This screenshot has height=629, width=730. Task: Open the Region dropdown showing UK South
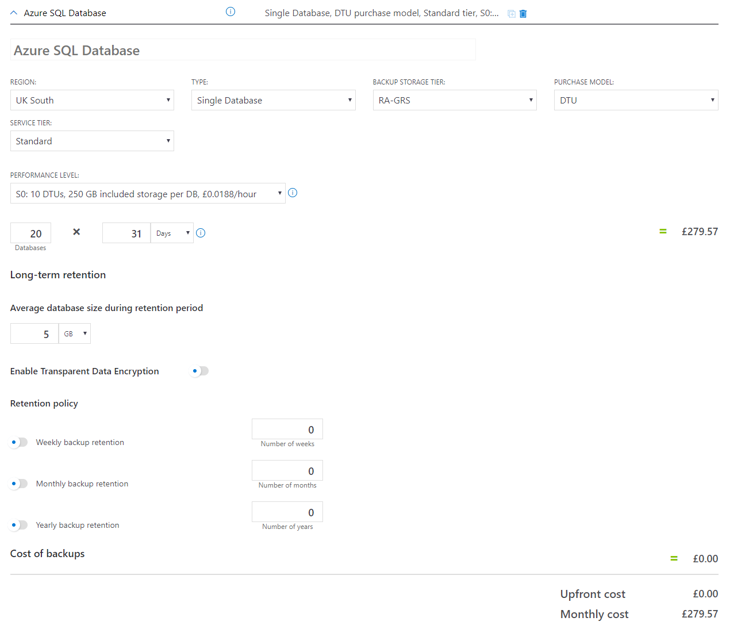pyautogui.click(x=92, y=100)
